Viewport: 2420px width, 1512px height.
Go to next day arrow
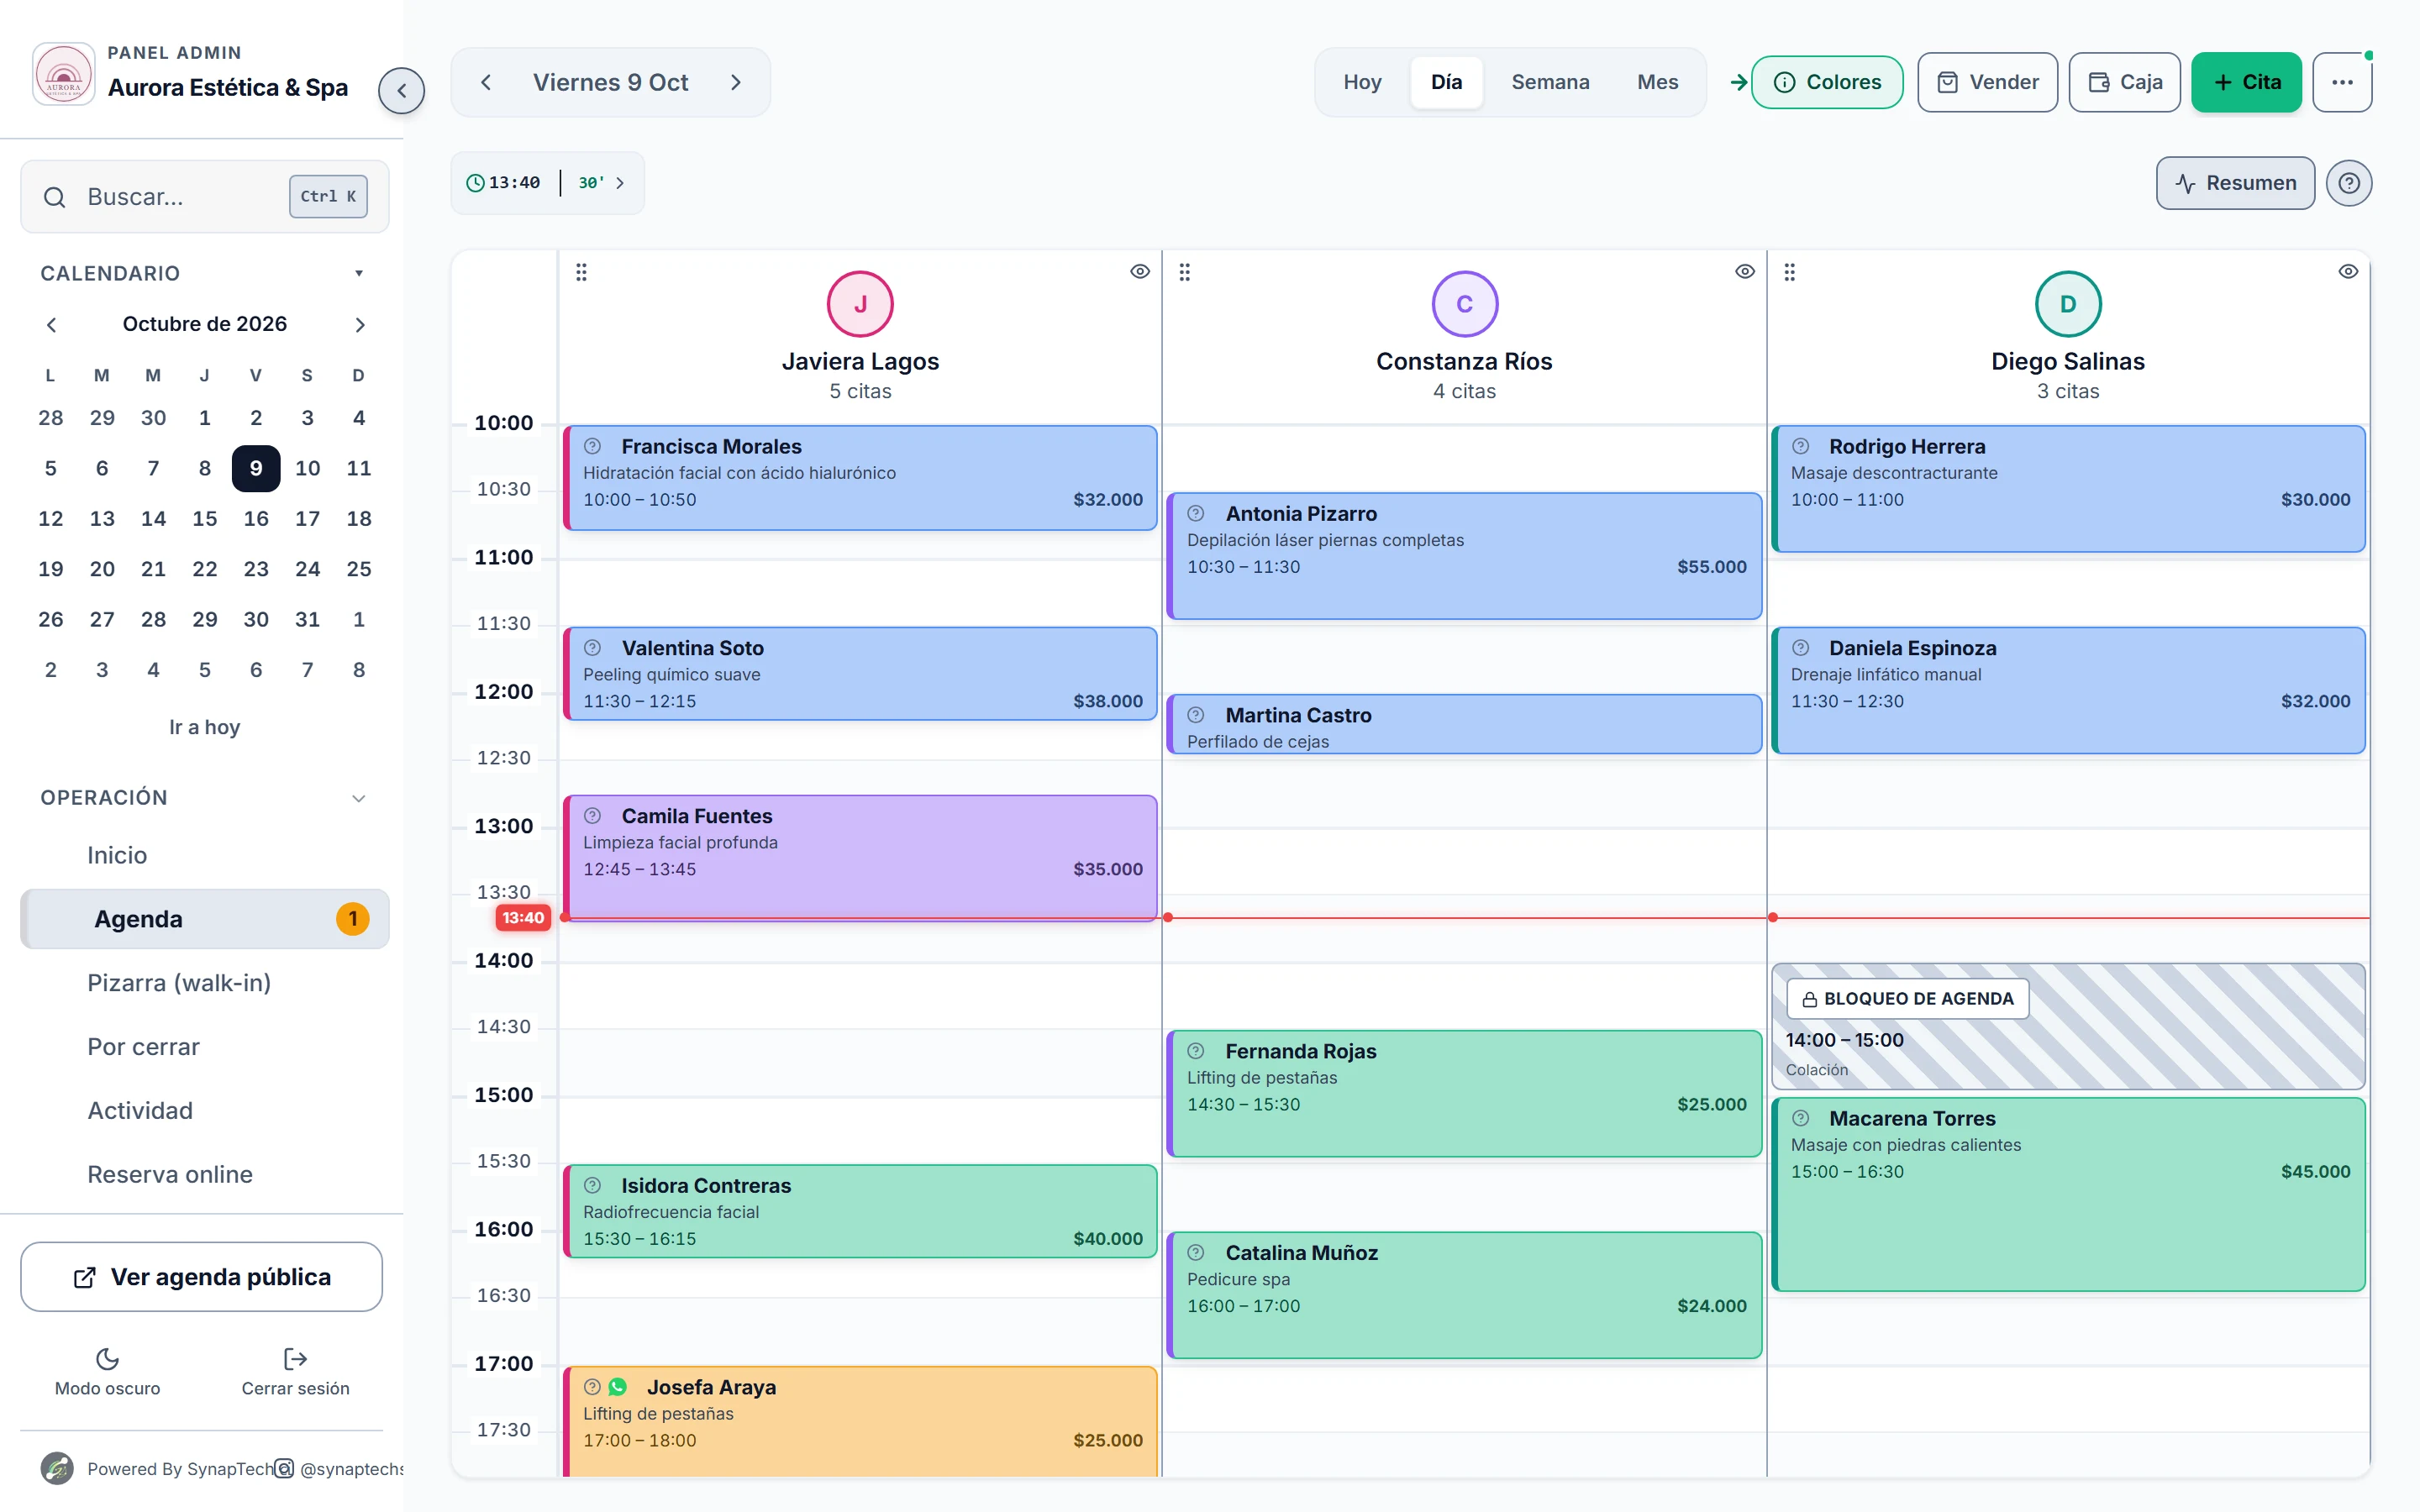736,82
